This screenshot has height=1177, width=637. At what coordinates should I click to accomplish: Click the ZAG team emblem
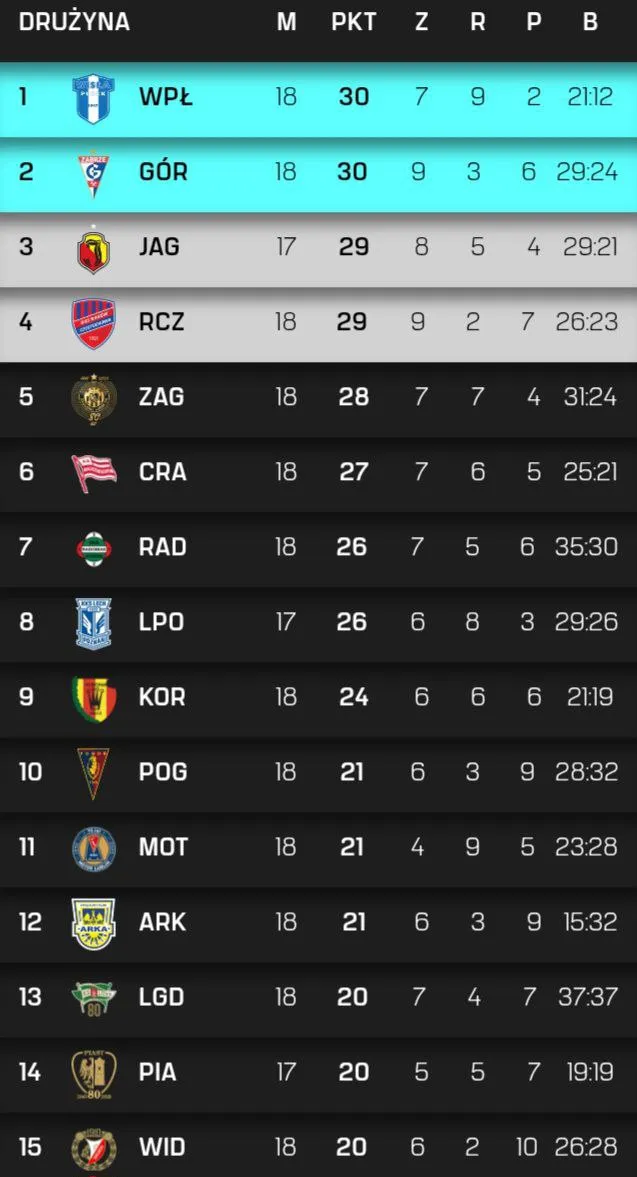[94, 398]
